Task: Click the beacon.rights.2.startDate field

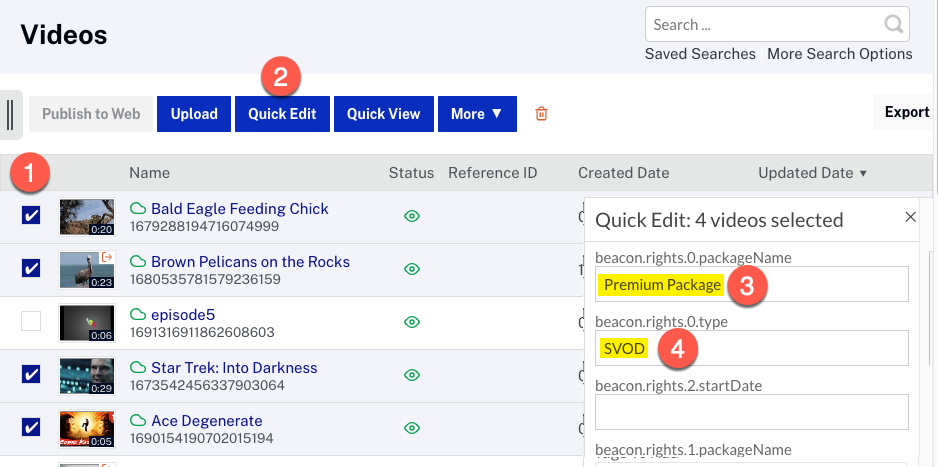Action: click(751, 411)
